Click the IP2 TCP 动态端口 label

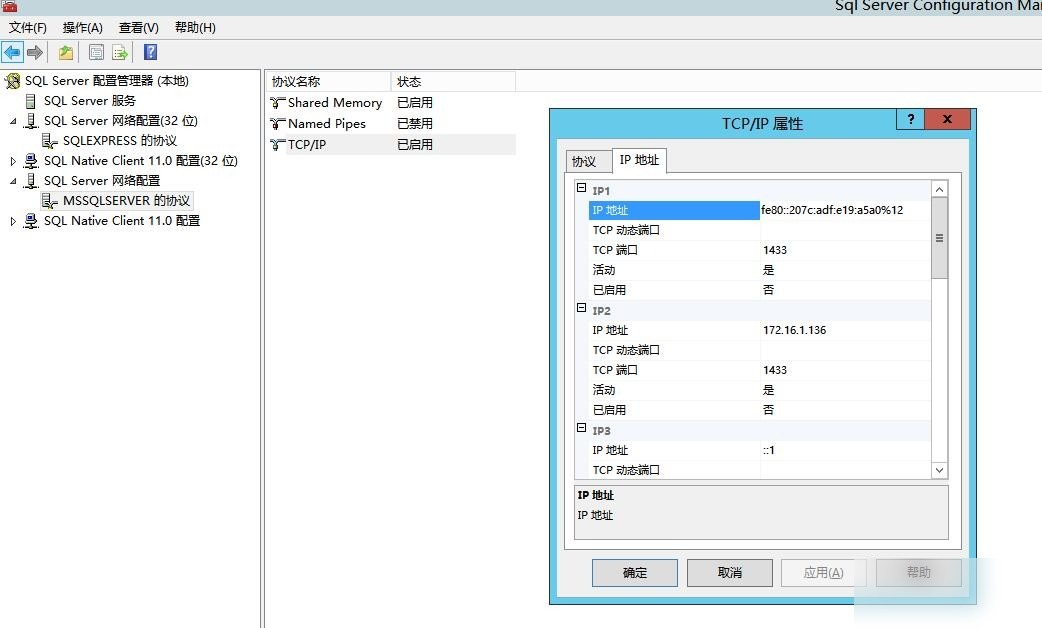[626, 350]
